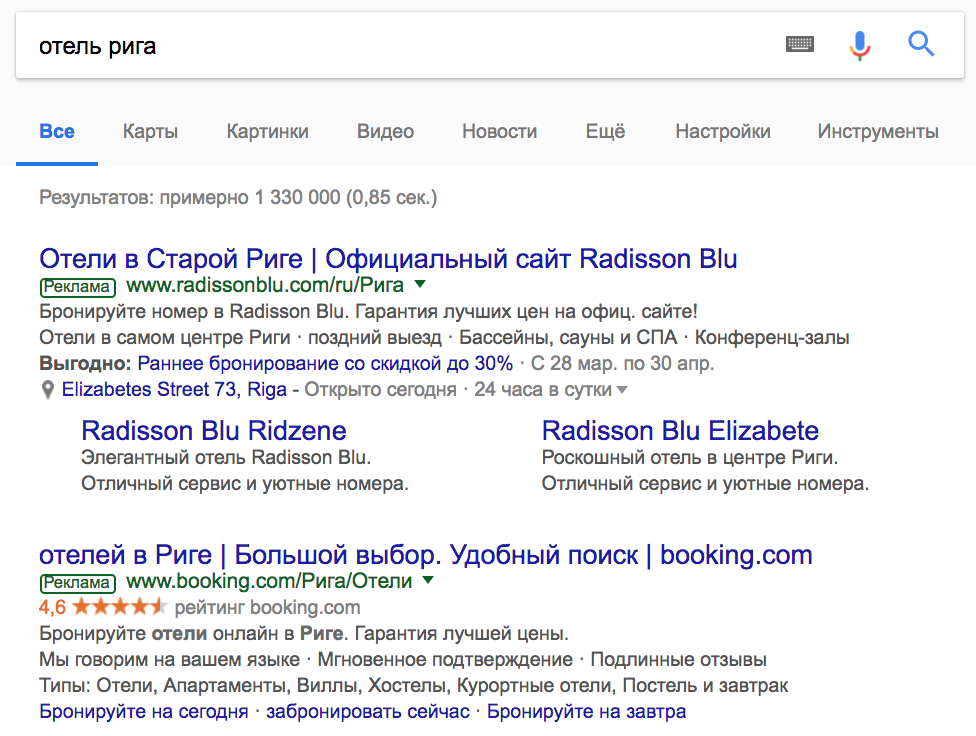Open 'Инструменты' search tools
The height and width of the screenshot is (736, 976).
coord(878,131)
